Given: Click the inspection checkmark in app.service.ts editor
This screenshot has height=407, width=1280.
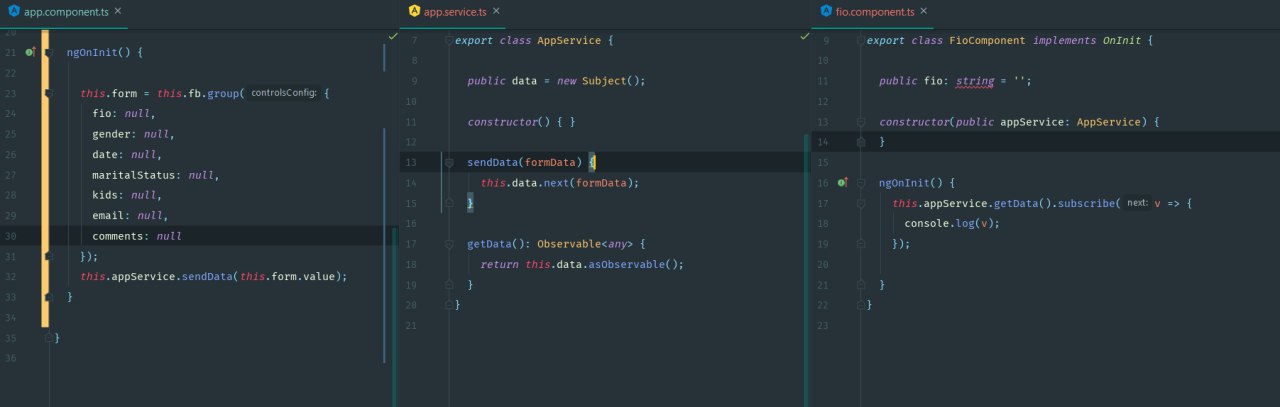Looking at the screenshot, I should (x=805, y=36).
